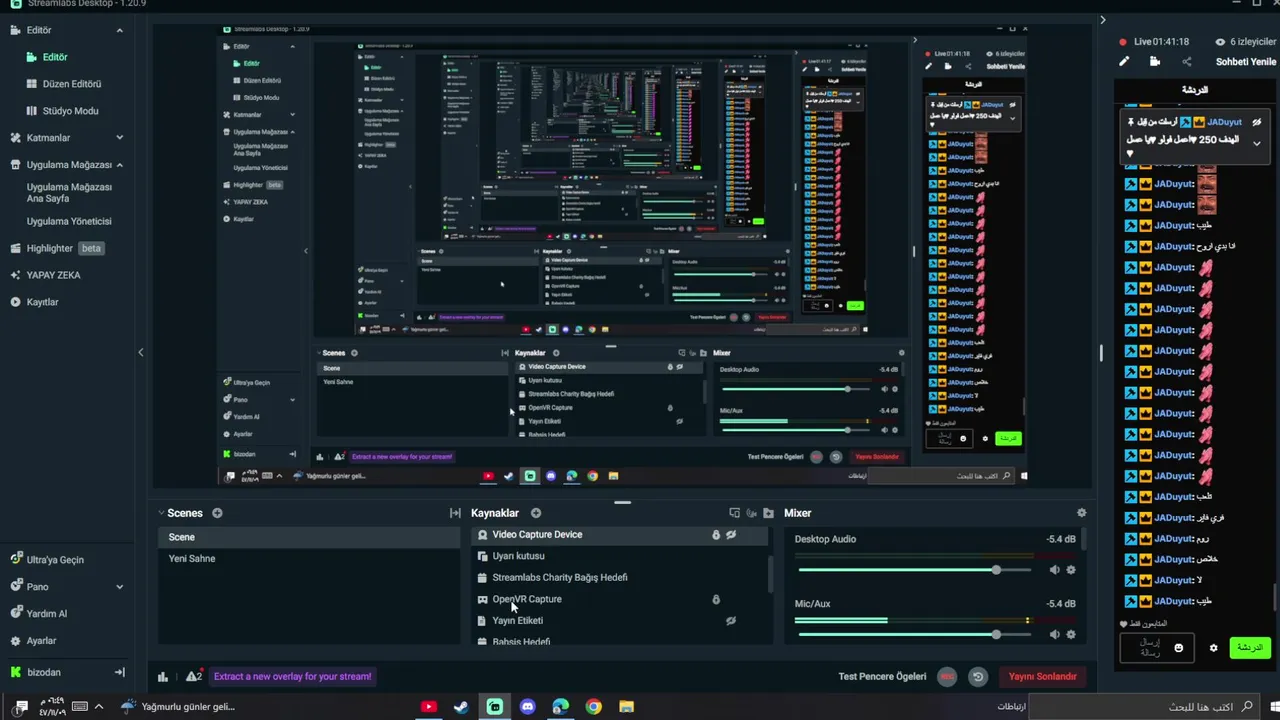Open emoji picker in chat box
1280x720 pixels.
click(1178, 648)
